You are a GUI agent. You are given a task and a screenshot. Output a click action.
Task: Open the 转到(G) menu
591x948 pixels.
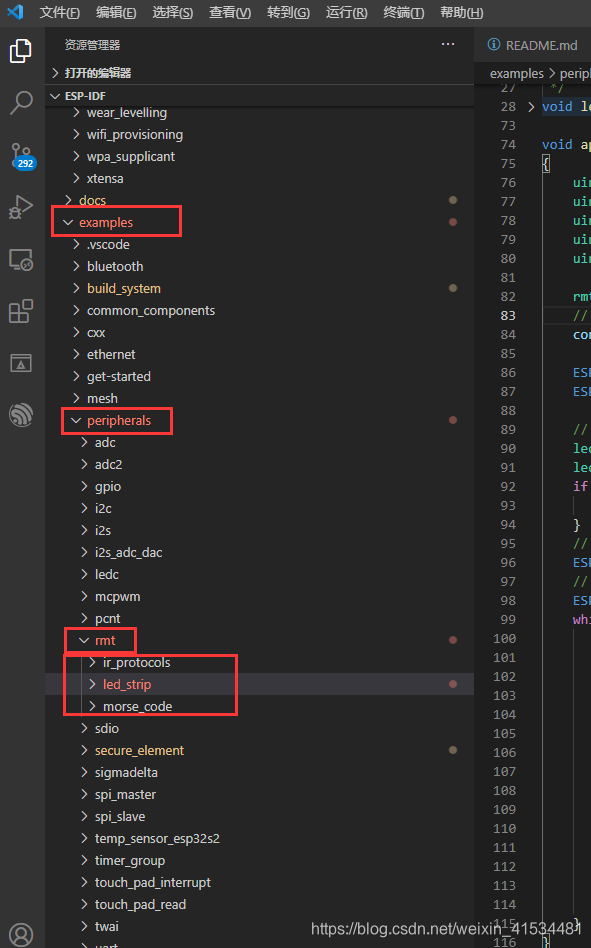(x=288, y=12)
